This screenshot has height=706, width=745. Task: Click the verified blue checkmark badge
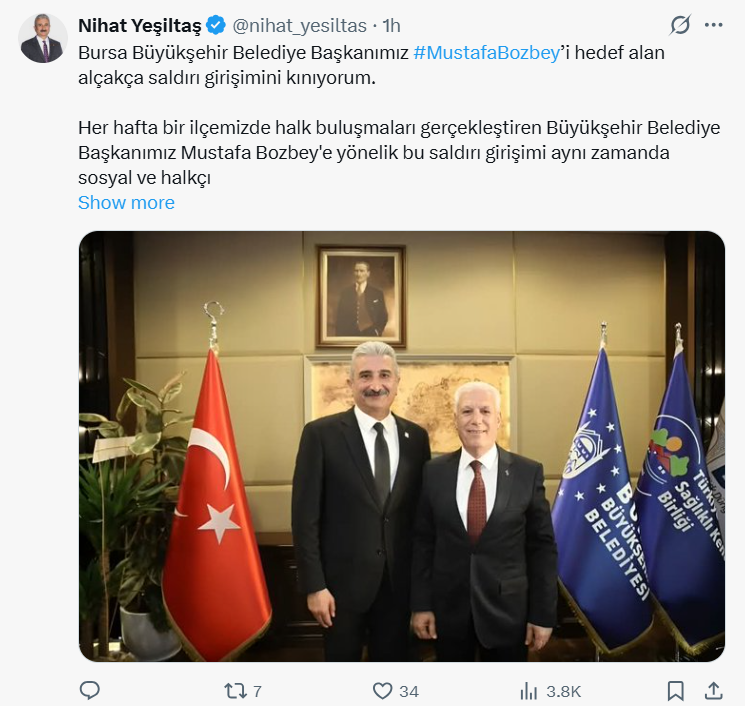click(x=216, y=26)
